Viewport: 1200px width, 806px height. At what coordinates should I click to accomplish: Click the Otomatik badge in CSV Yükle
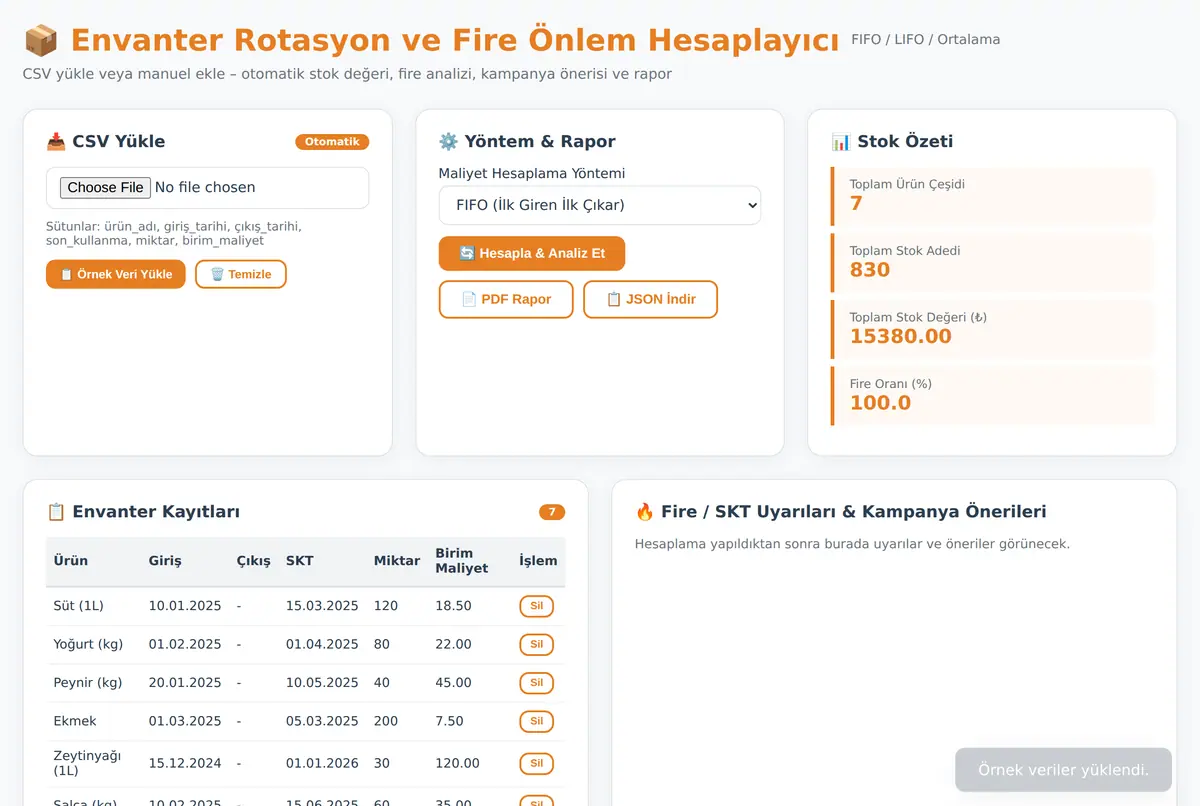pyautogui.click(x=332, y=142)
